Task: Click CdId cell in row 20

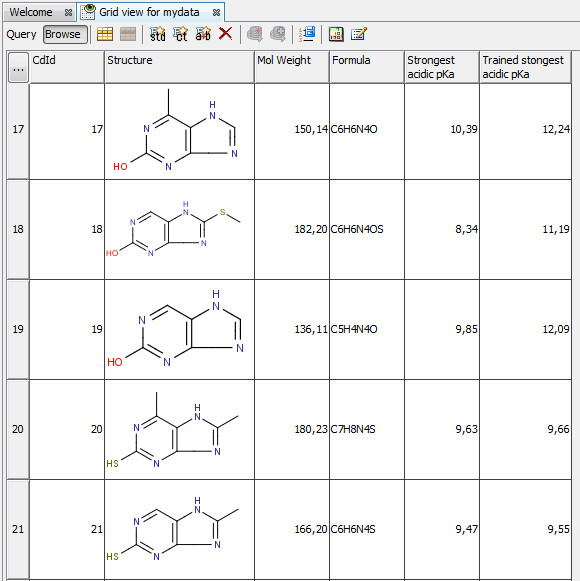Action: [x=67, y=430]
